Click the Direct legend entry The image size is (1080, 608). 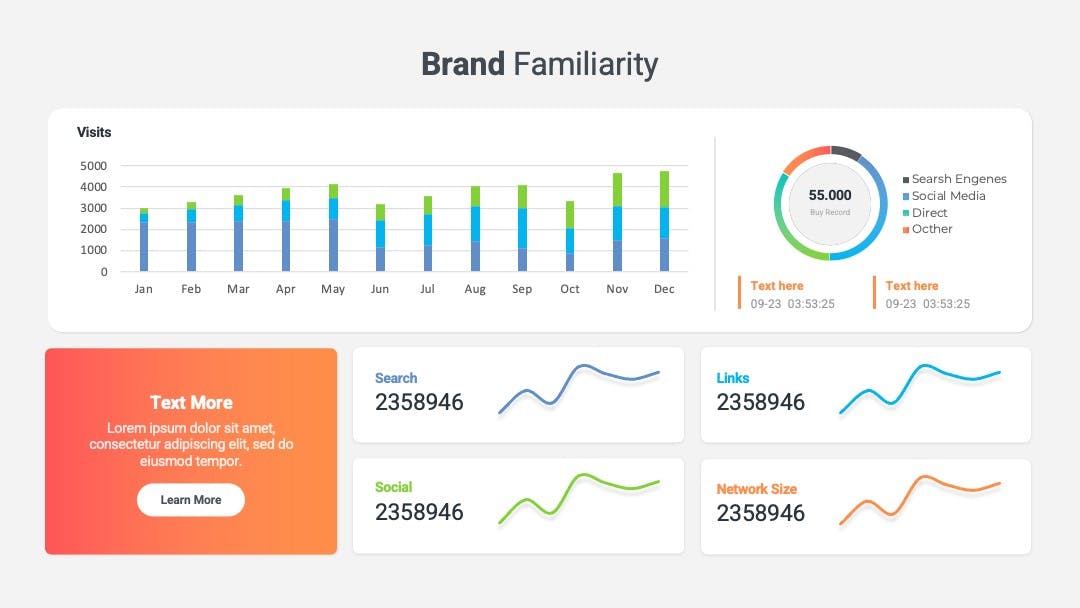(x=929, y=213)
